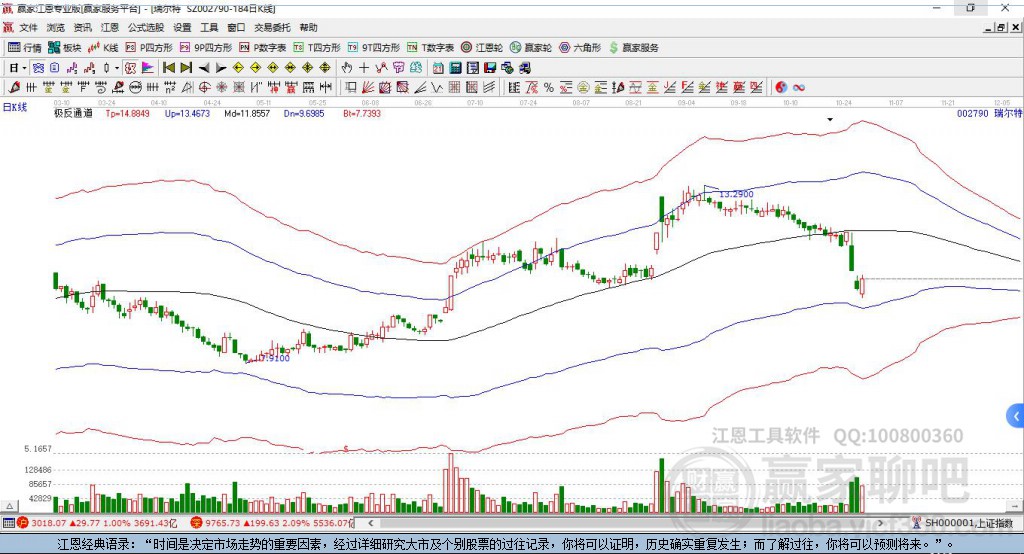Image resolution: width=1024 pixels, height=554 pixels.
Task: Click the SH000001 上证指数 status entry
Action: pyautogui.click(x=963, y=523)
